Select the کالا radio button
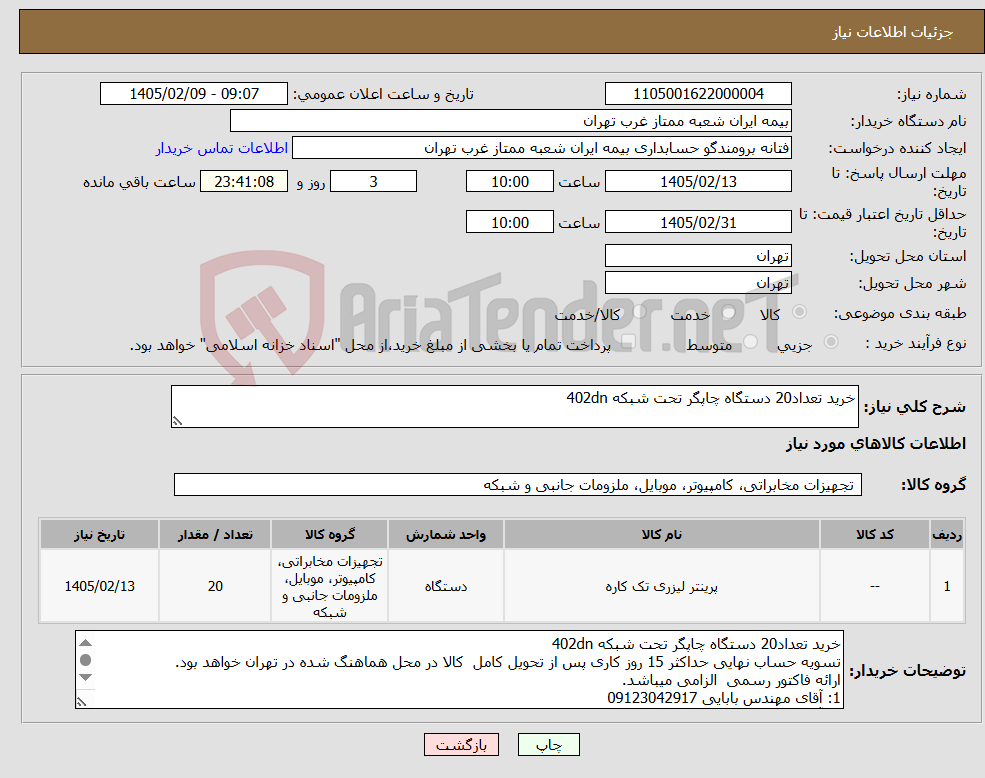 click(x=800, y=312)
